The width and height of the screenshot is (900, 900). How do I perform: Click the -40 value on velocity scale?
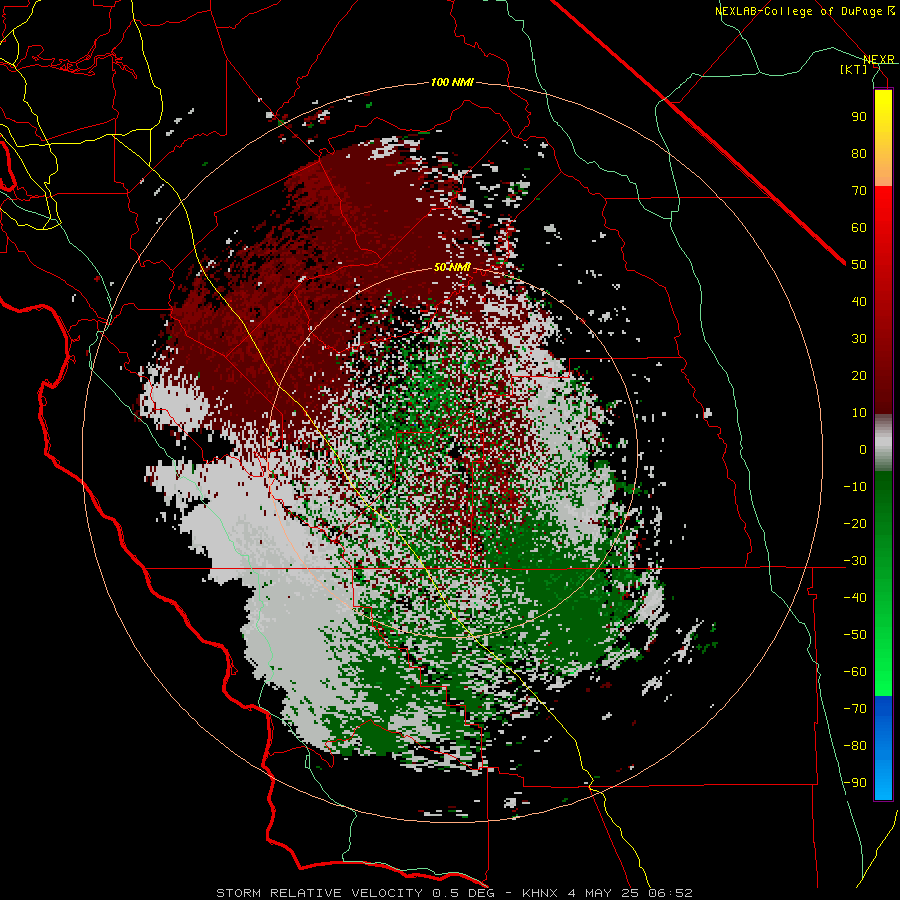[x=855, y=598]
